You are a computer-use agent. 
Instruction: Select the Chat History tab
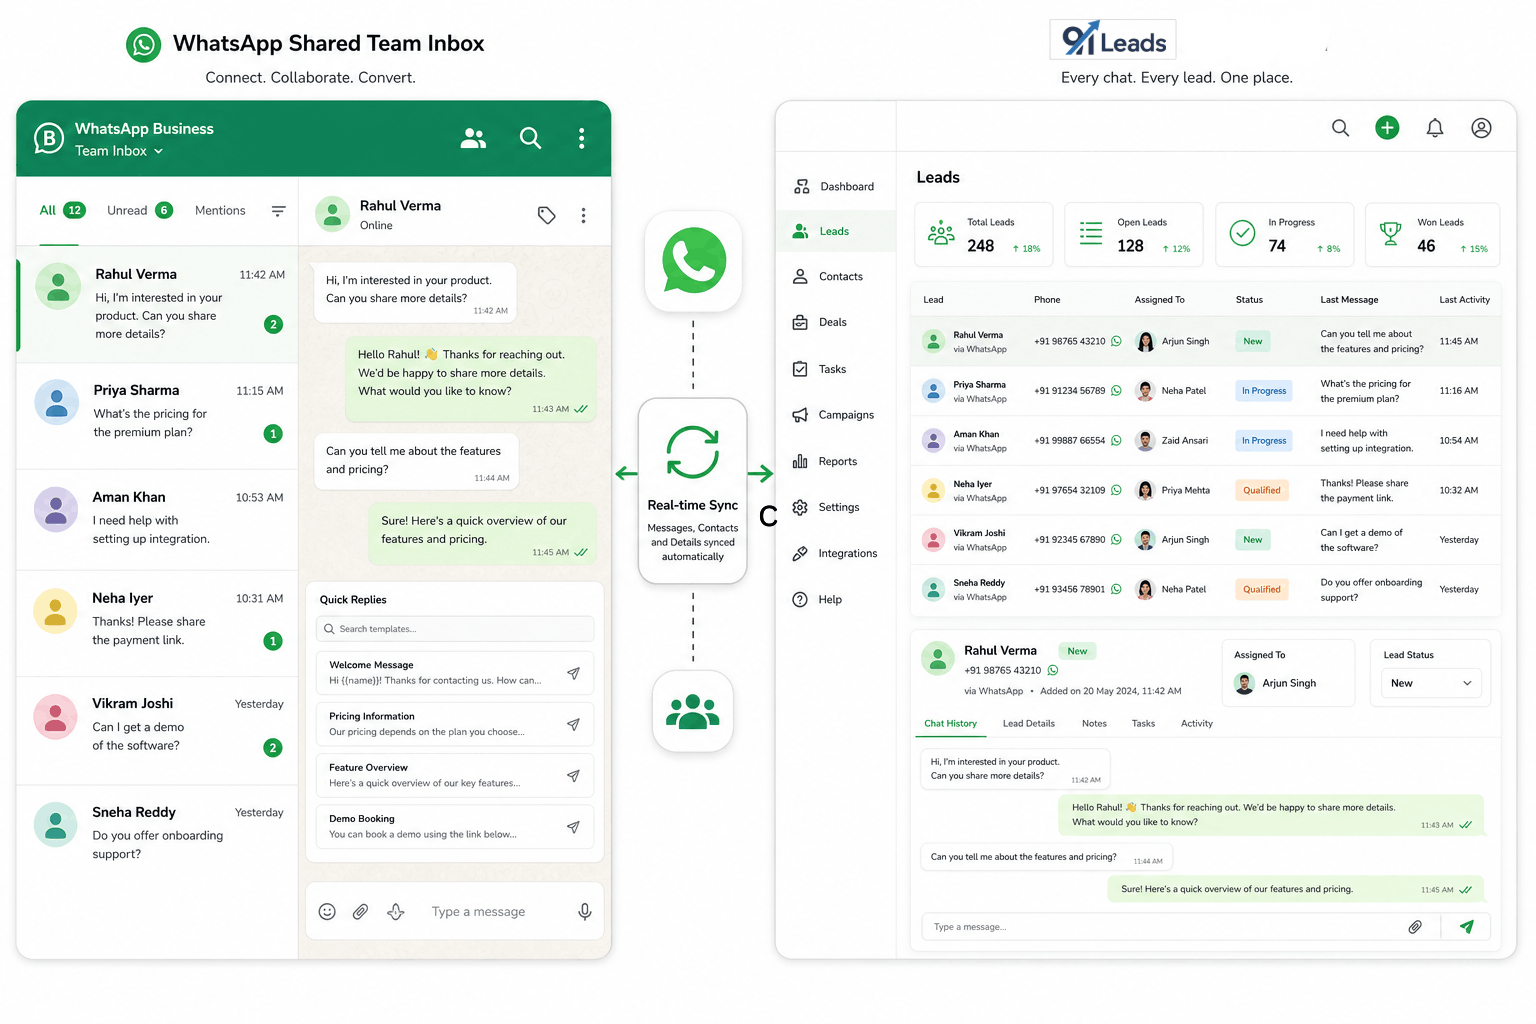(950, 723)
